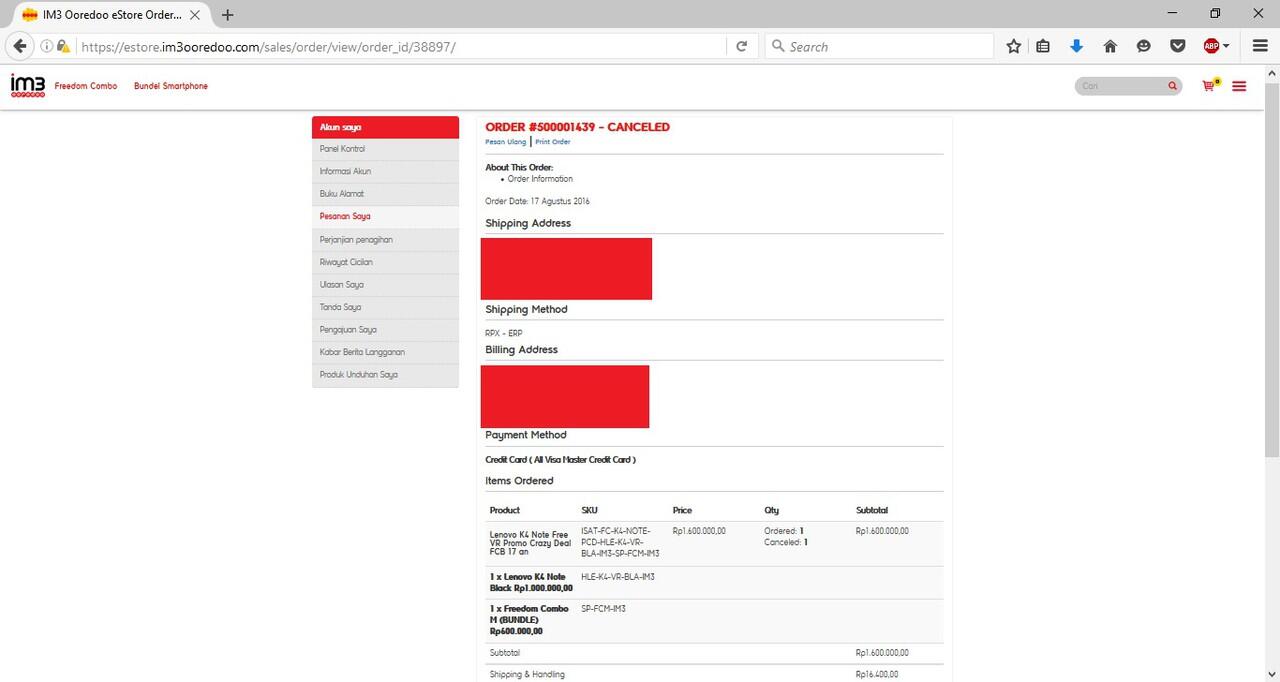Open the red site menu icon
Viewport: 1280px width, 682px height.
click(x=1239, y=86)
